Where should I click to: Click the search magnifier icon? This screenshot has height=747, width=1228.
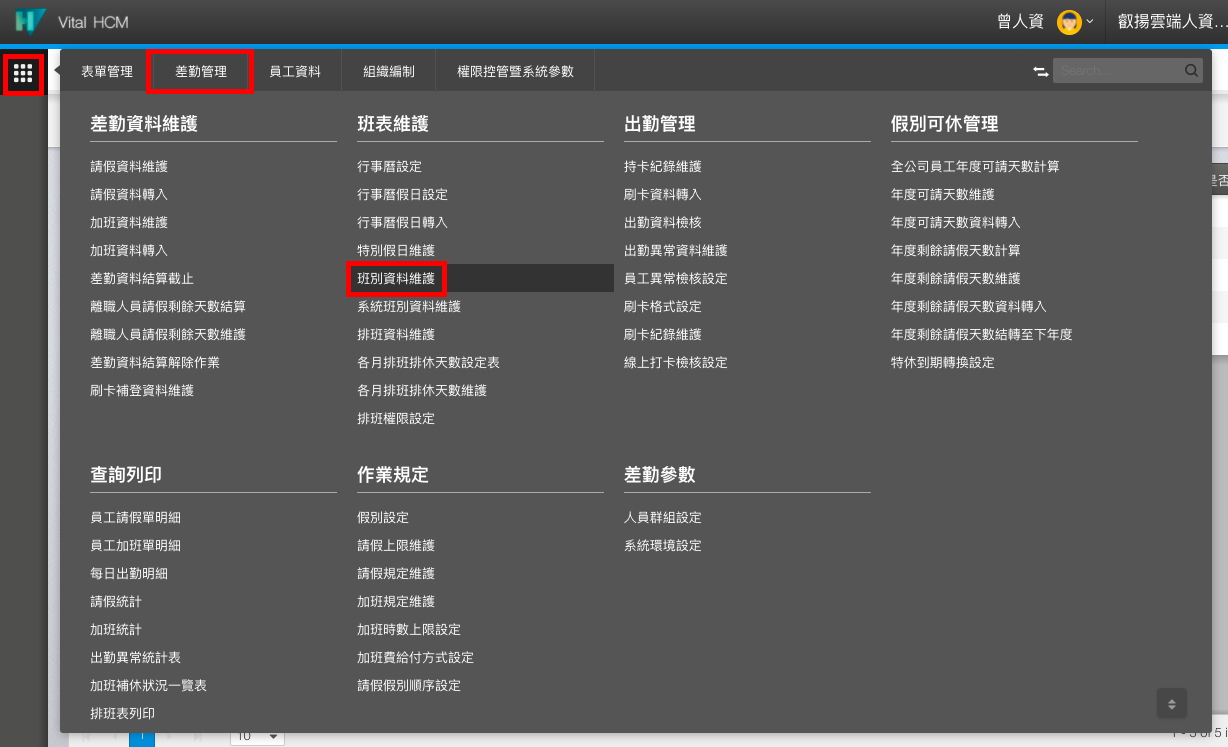point(1191,71)
